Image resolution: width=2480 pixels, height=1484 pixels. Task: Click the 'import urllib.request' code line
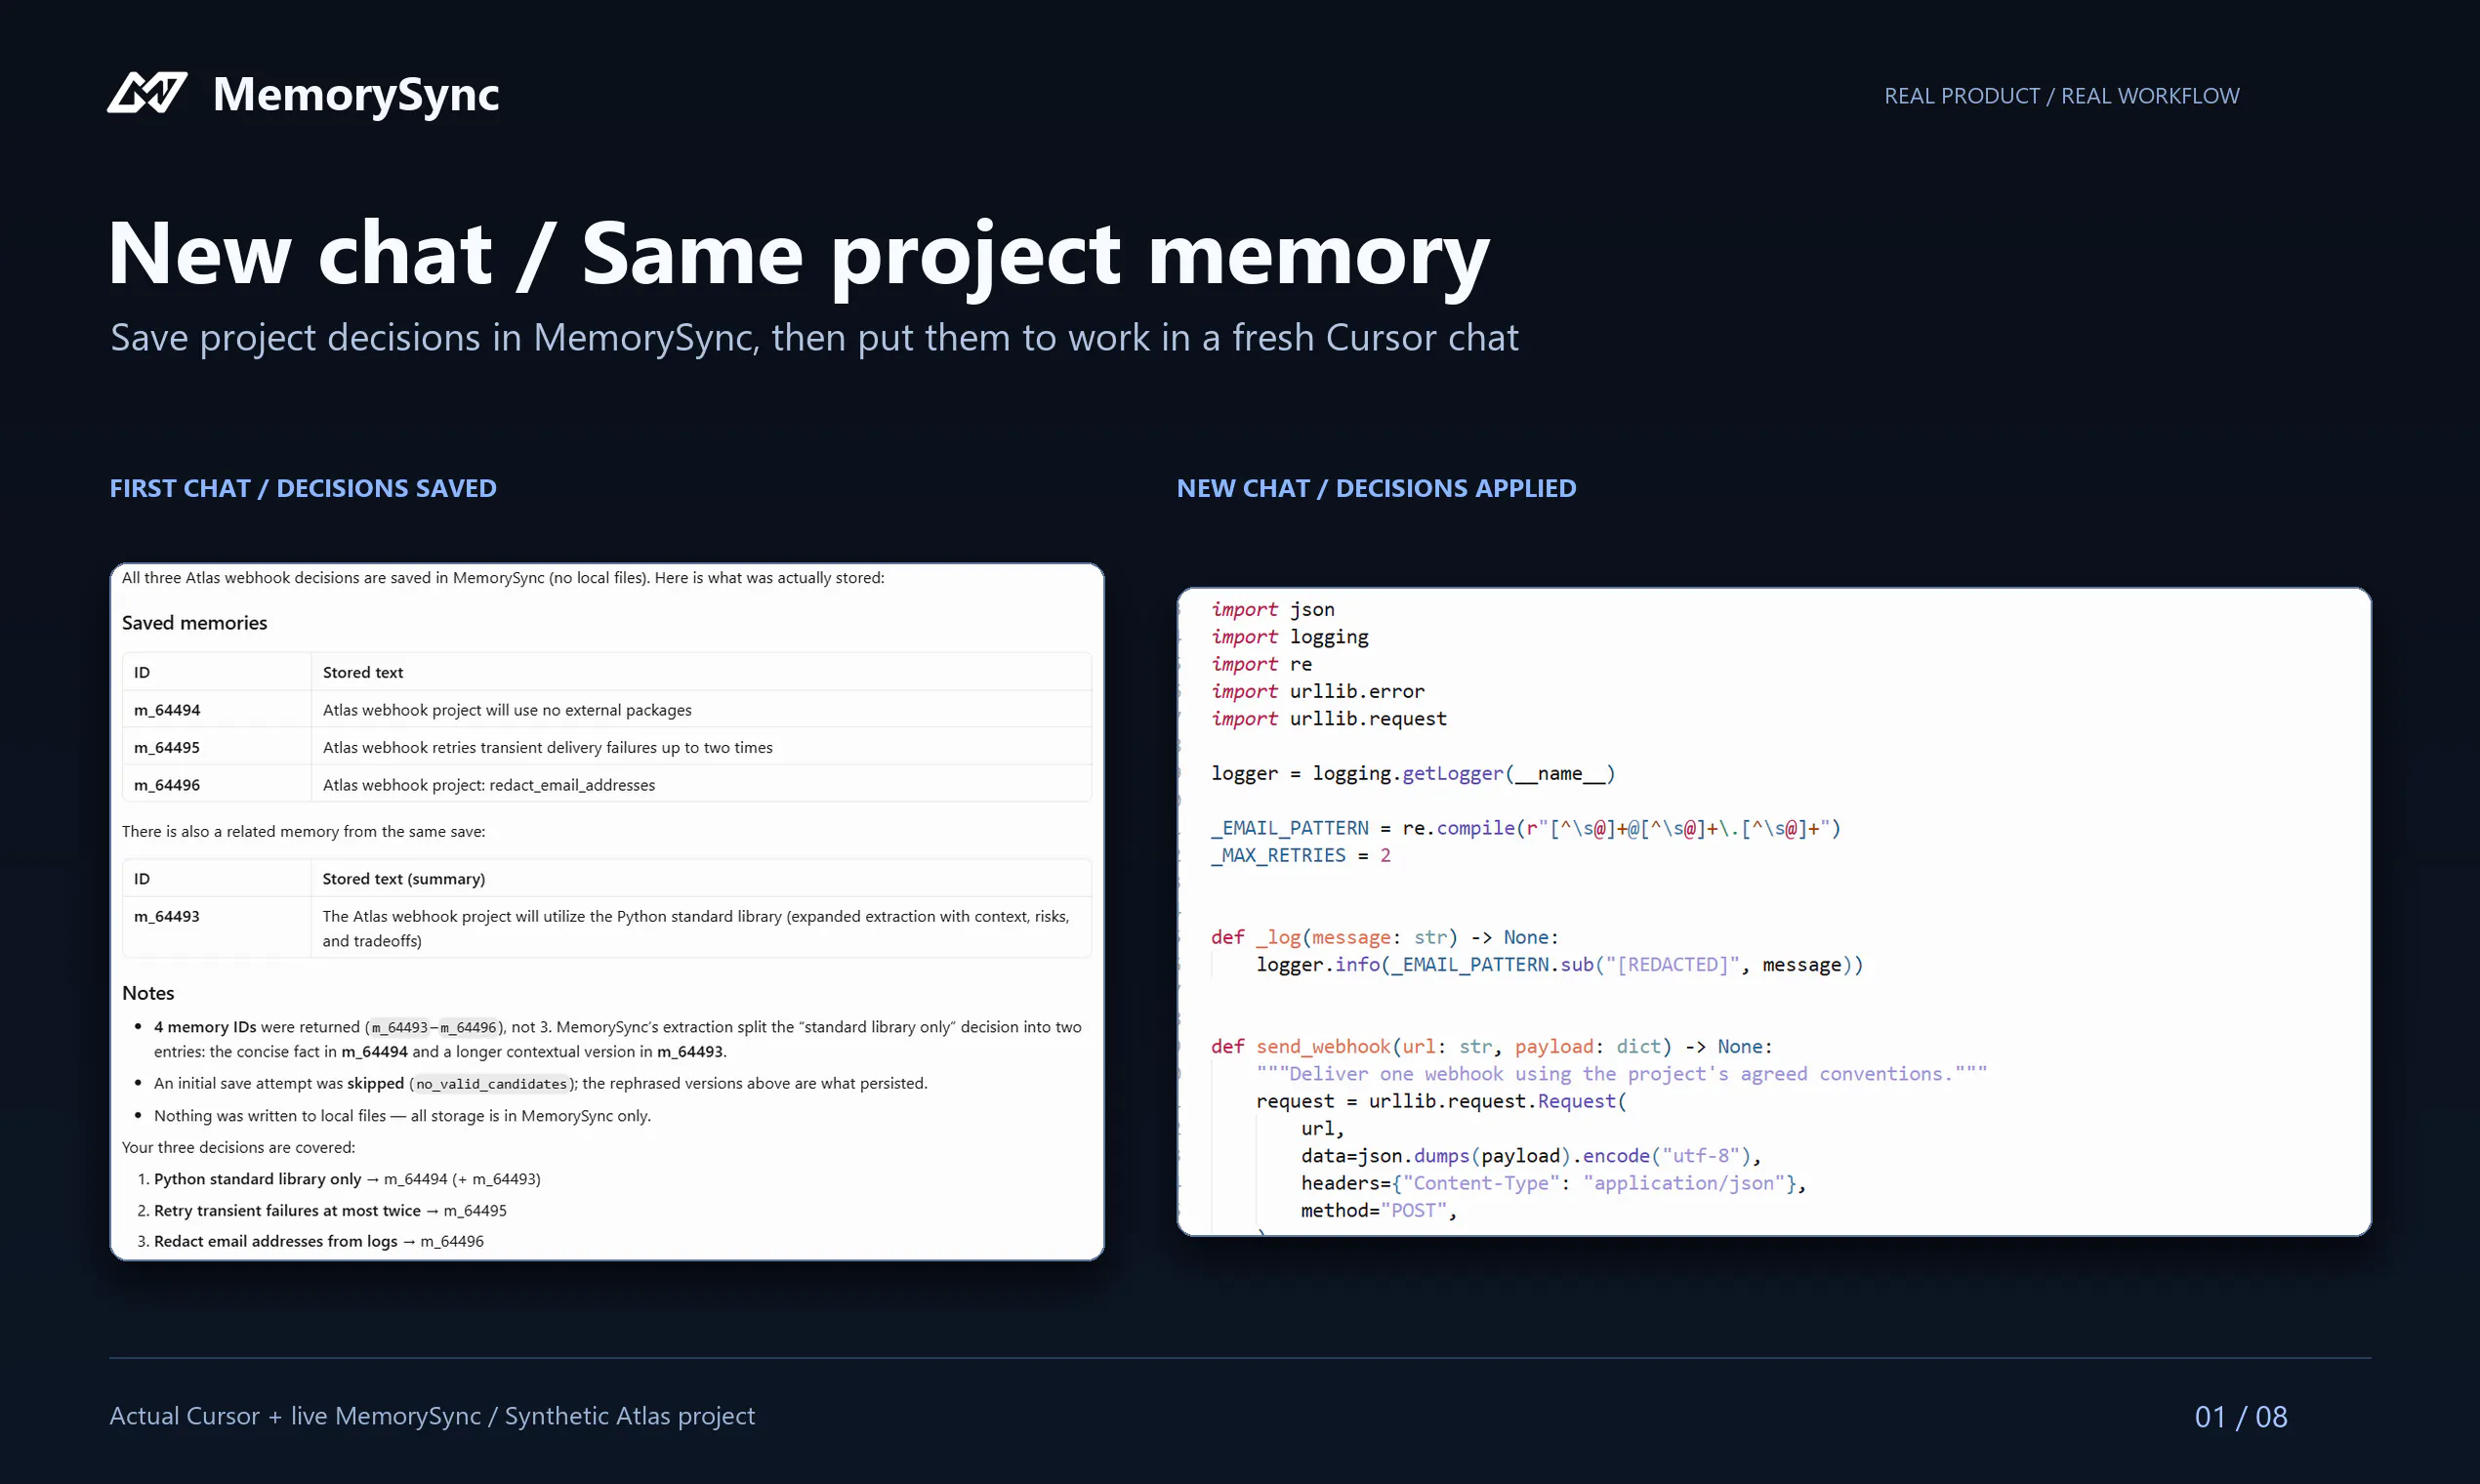1329,719
